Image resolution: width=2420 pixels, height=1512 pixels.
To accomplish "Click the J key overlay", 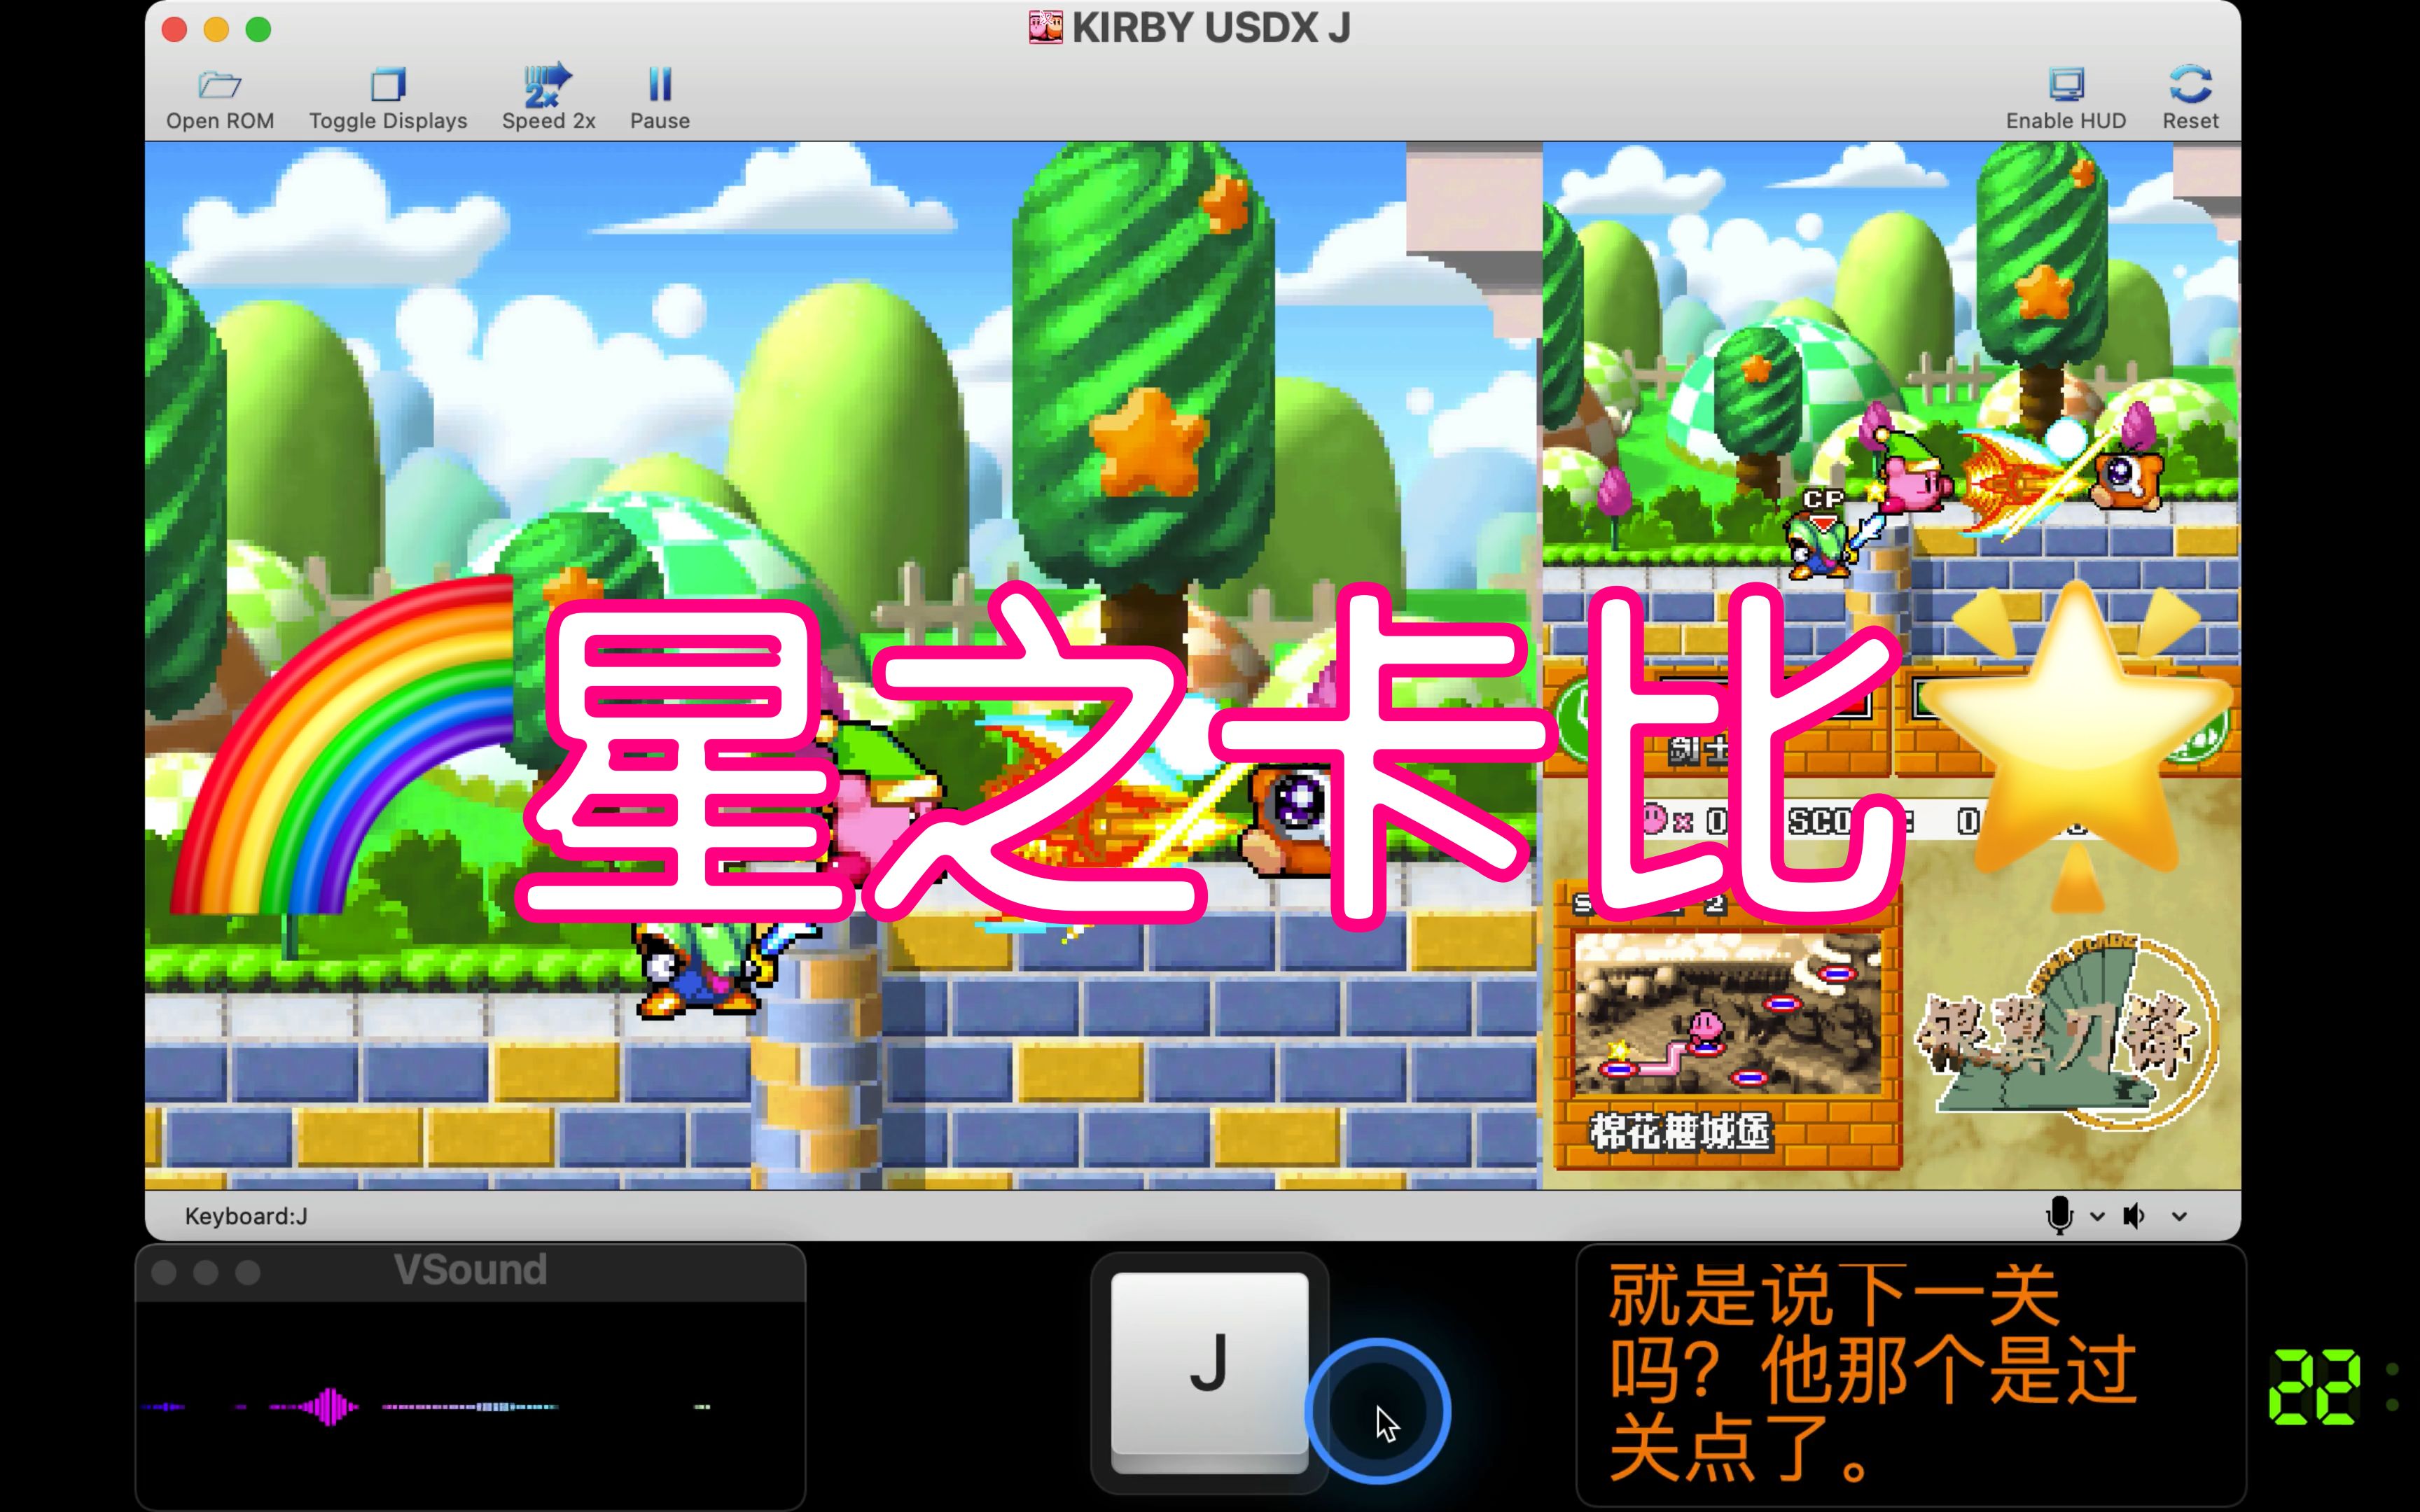I will point(1209,1371).
